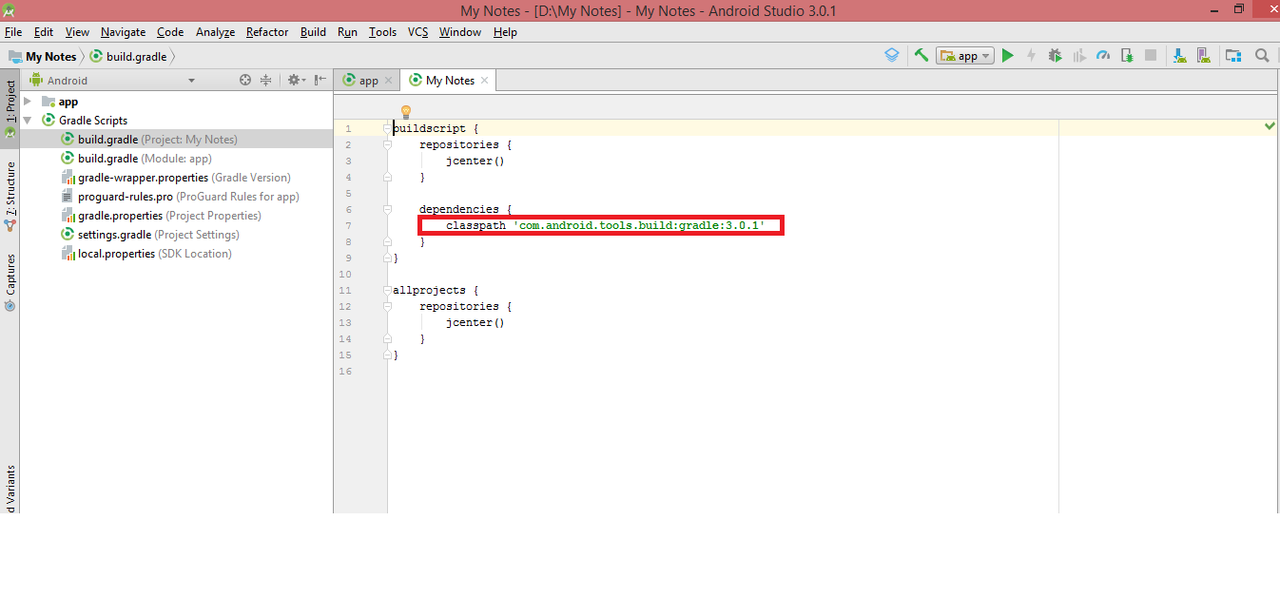
Task: Click the Sync Project layers icon
Action: pyautogui.click(x=892, y=56)
